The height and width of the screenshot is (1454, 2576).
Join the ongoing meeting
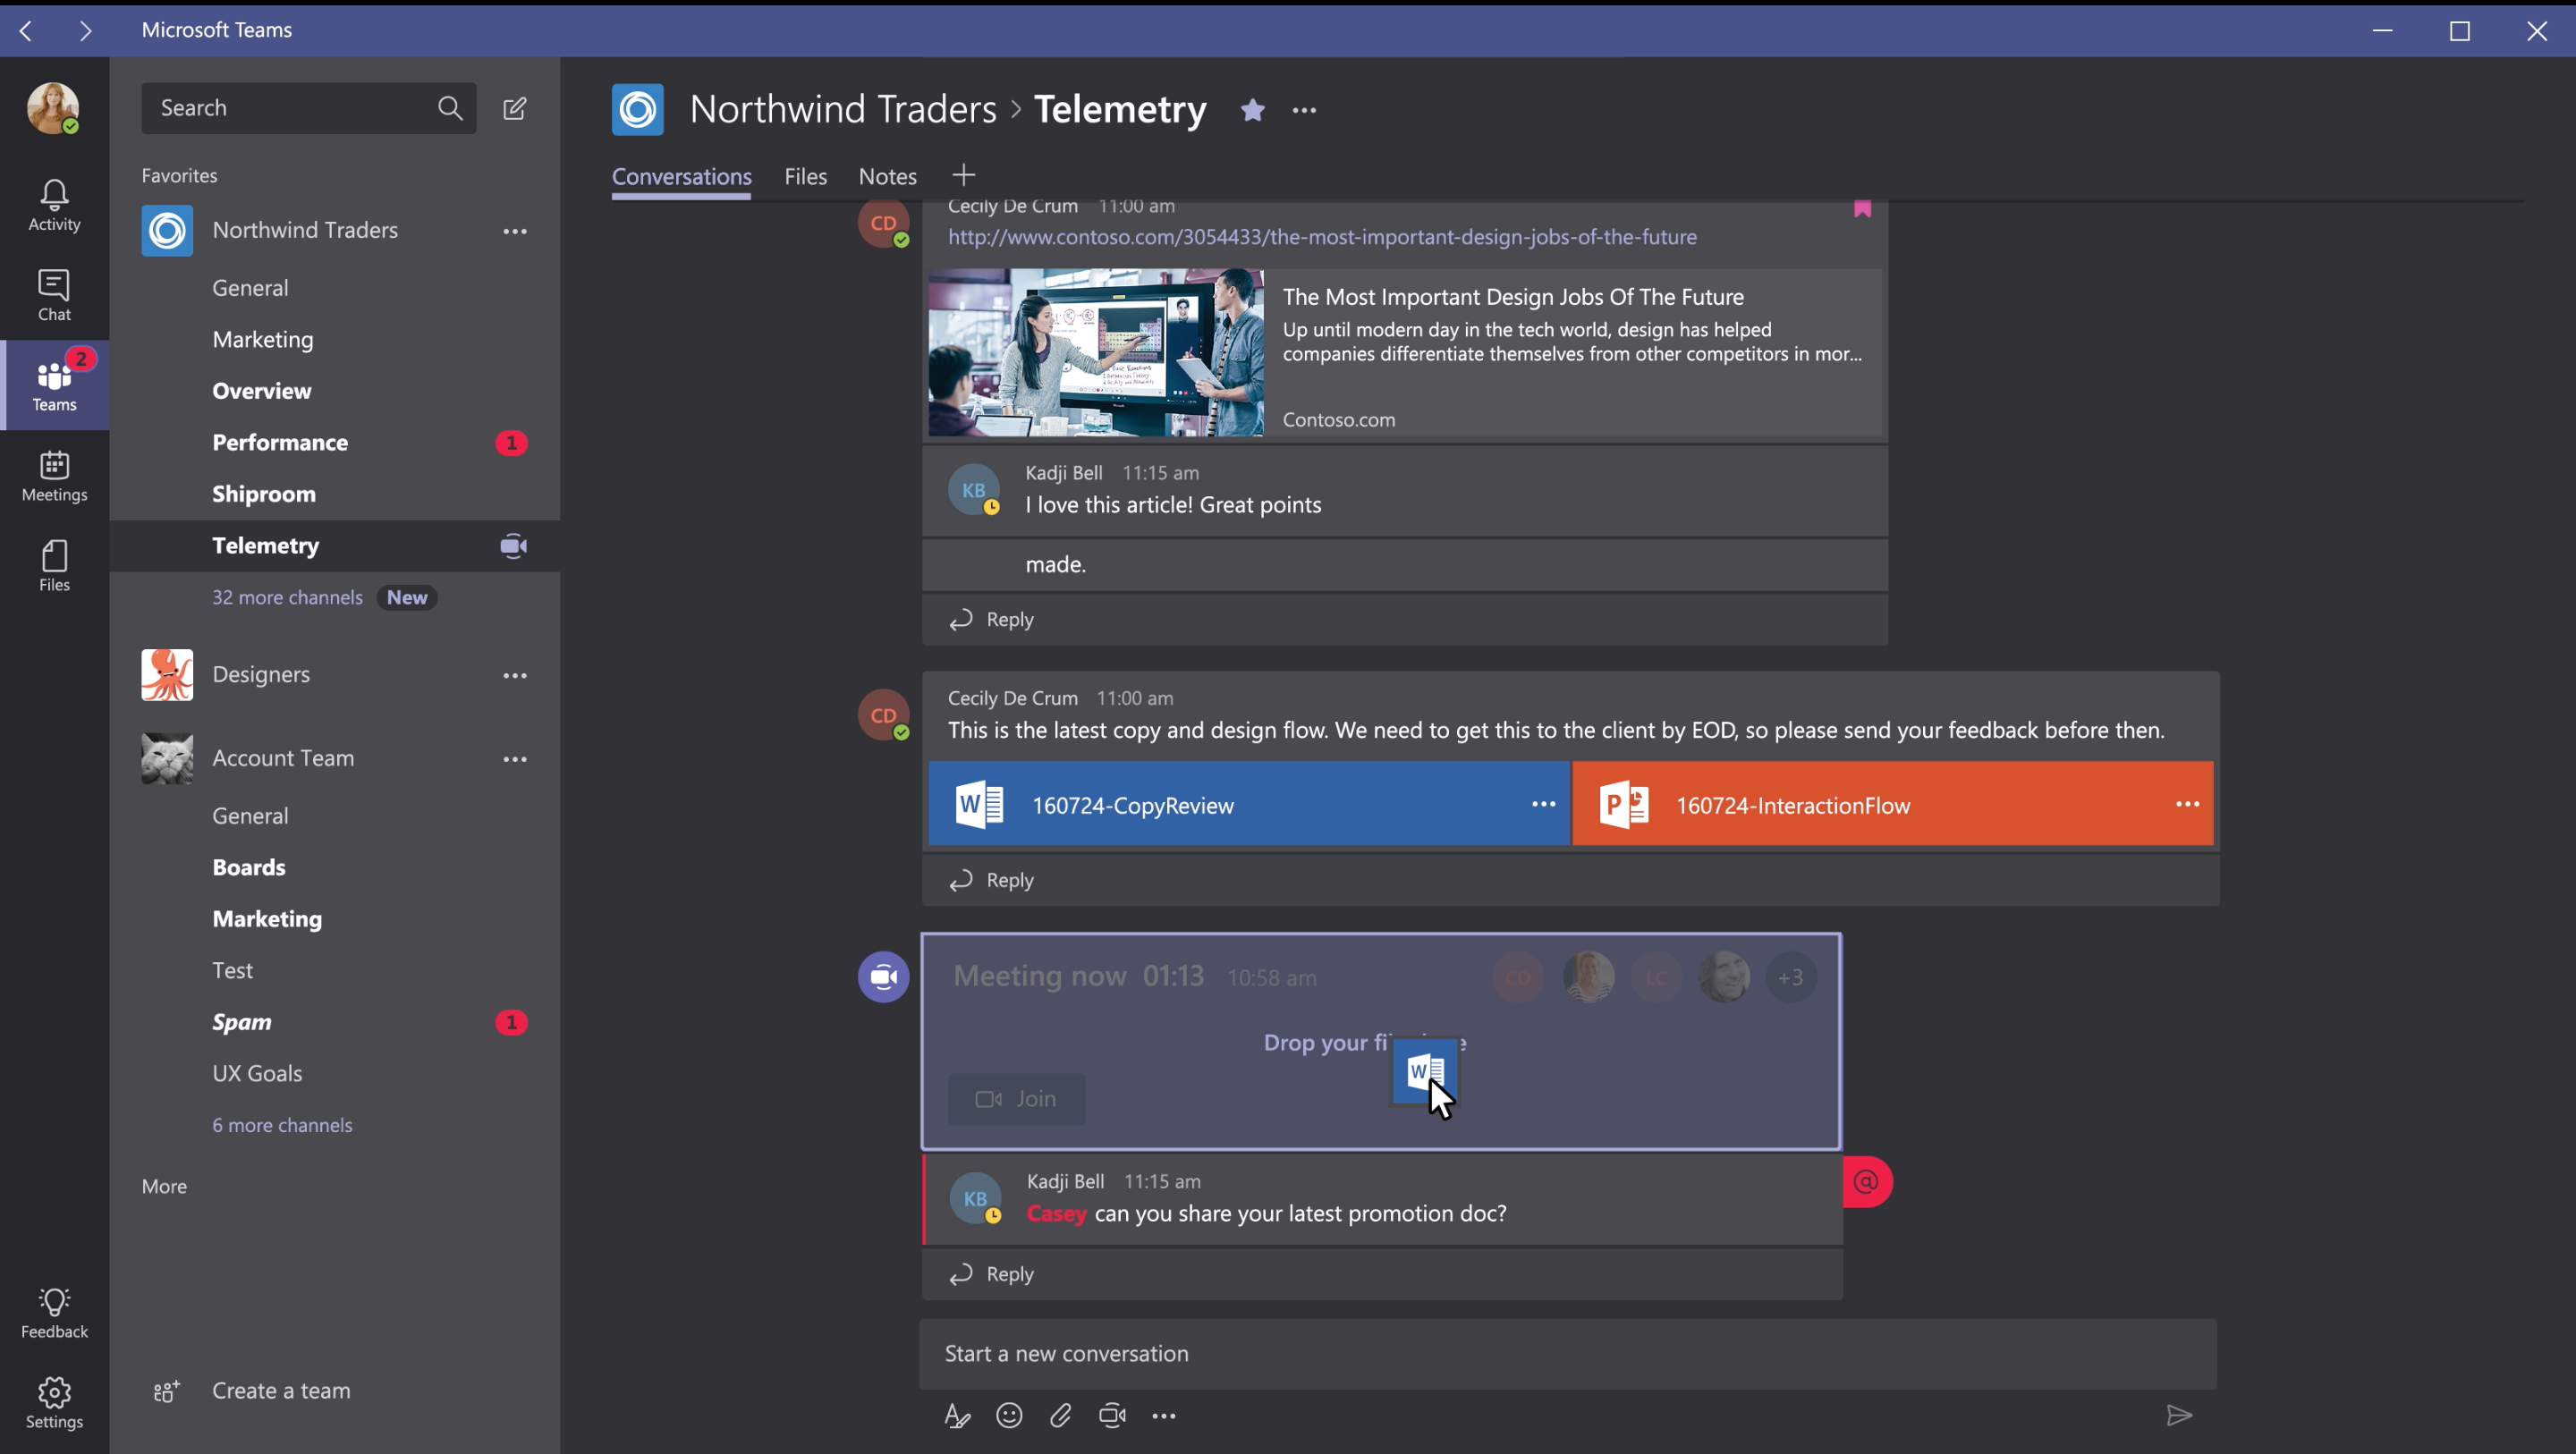(1016, 1099)
